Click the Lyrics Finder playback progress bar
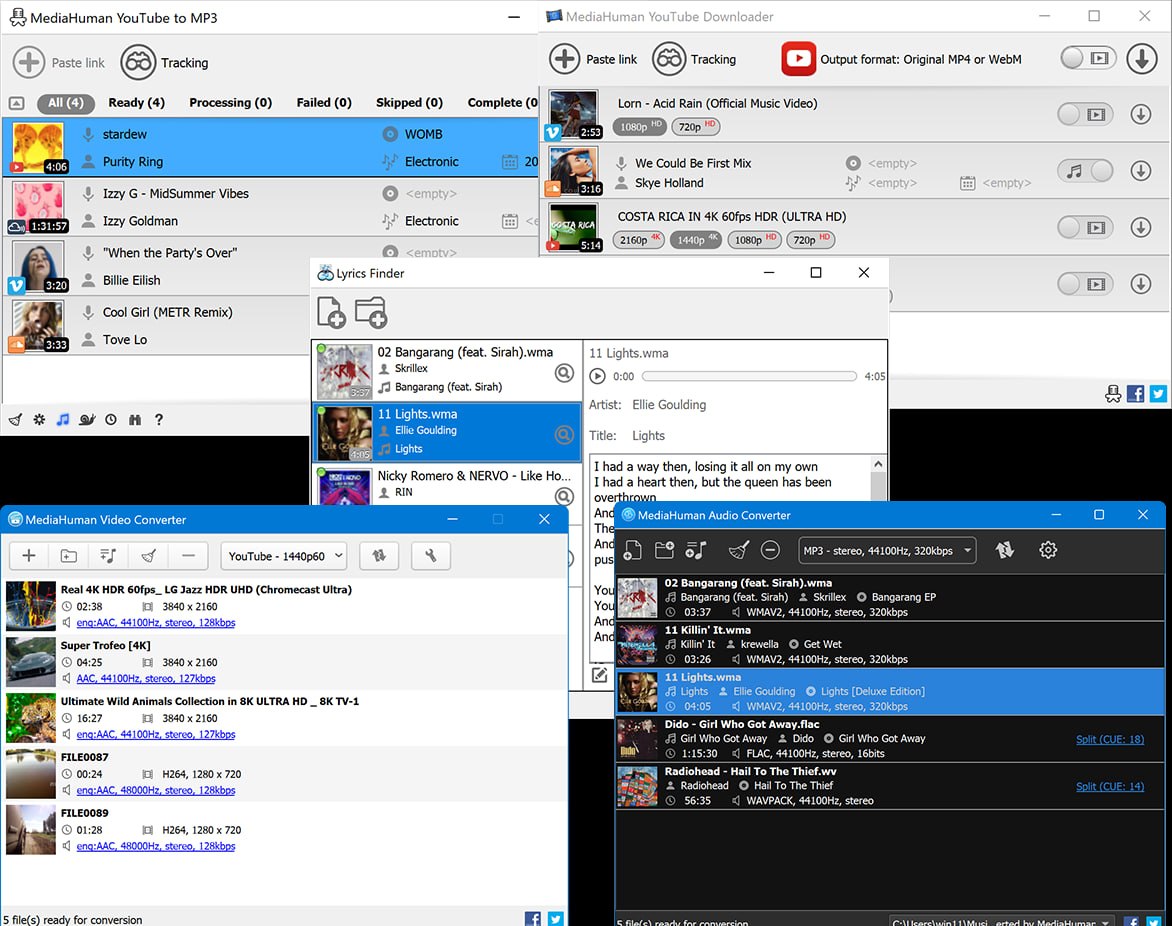Screen dimensions: 1172x926 749,377
